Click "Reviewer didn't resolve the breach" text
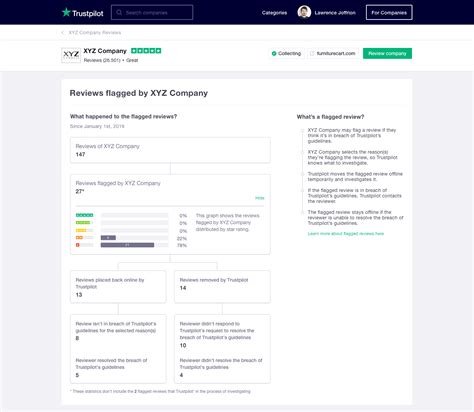This screenshot has height=412, width=474. (x=221, y=364)
